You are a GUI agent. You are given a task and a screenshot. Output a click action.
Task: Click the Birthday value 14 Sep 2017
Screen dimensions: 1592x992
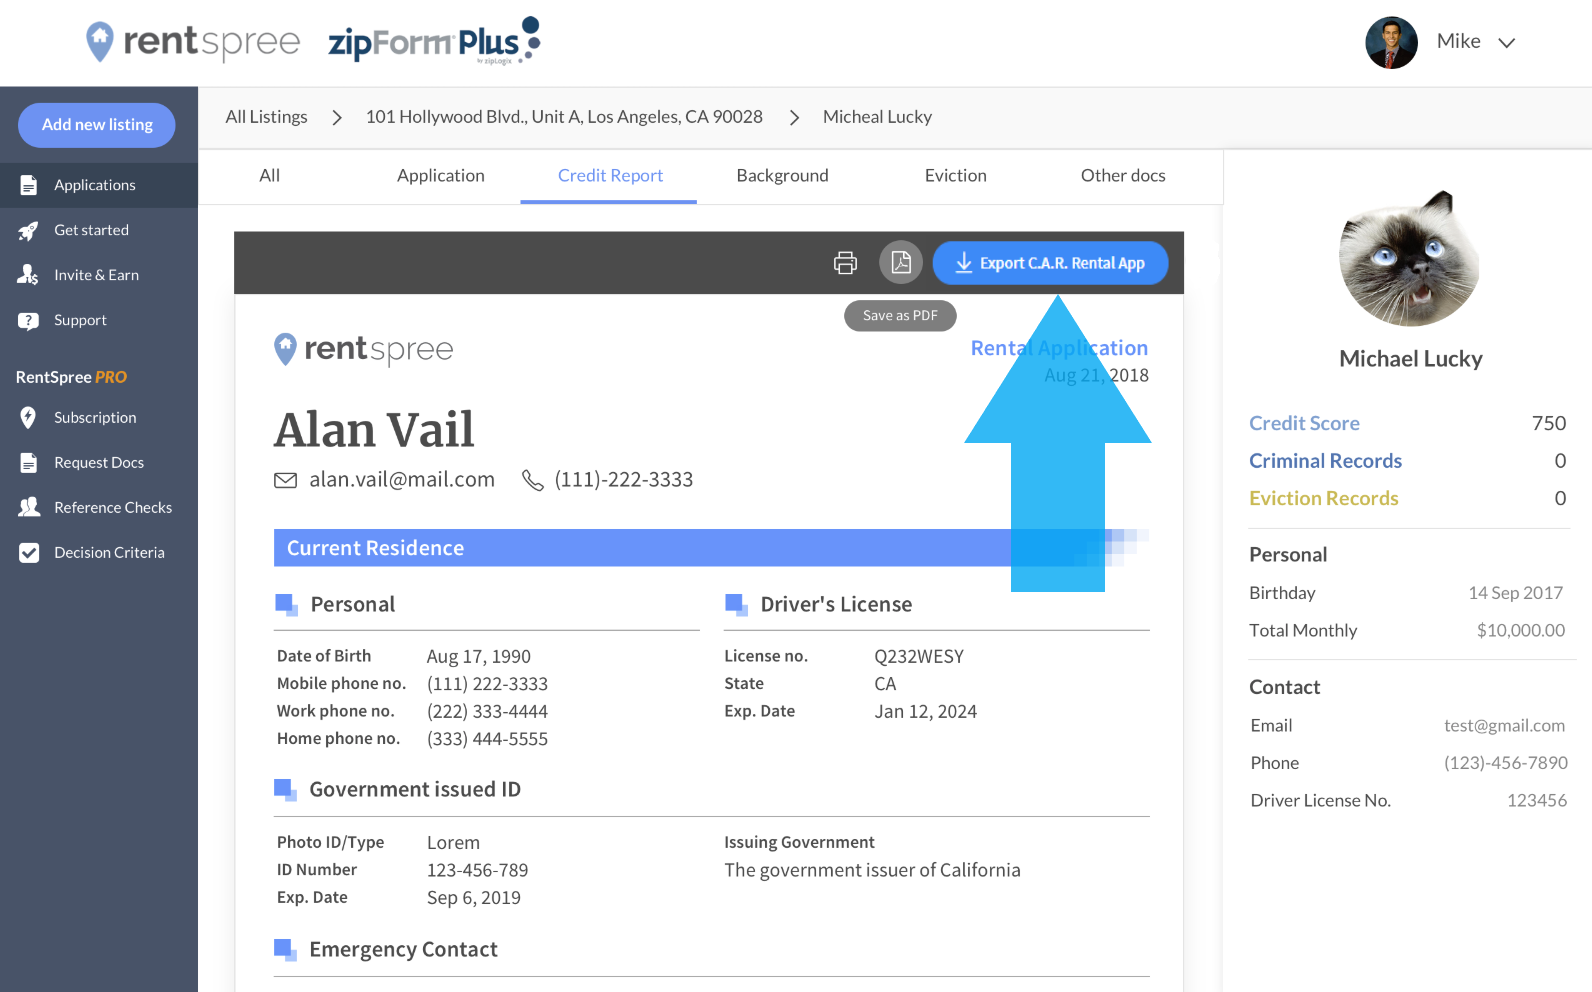(x=1515, y=593)
